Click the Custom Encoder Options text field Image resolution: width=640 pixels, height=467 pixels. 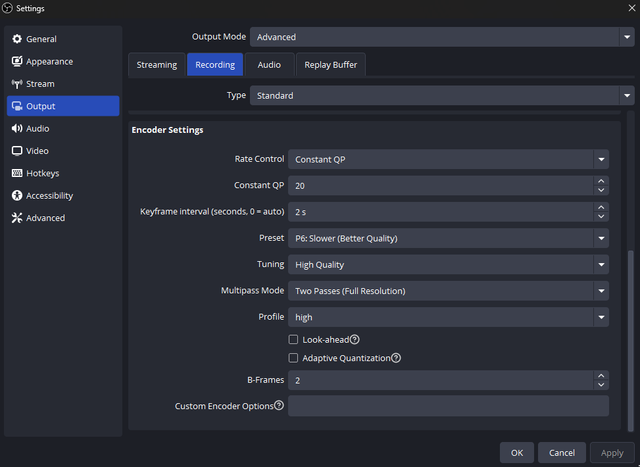[x=448, y=406]
